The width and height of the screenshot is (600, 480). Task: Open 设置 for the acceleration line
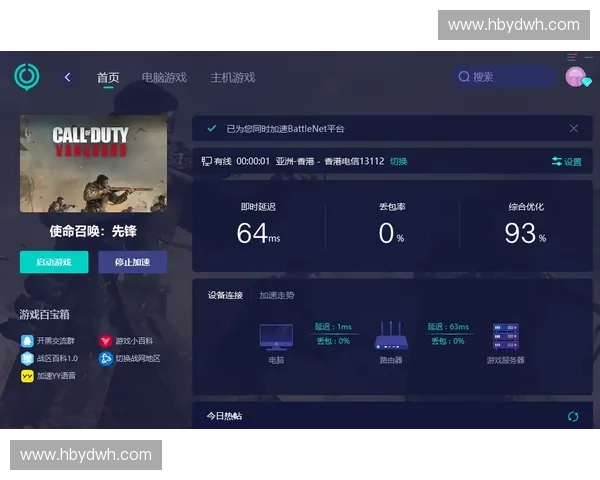pyautogui.click(x=566, y=161)
